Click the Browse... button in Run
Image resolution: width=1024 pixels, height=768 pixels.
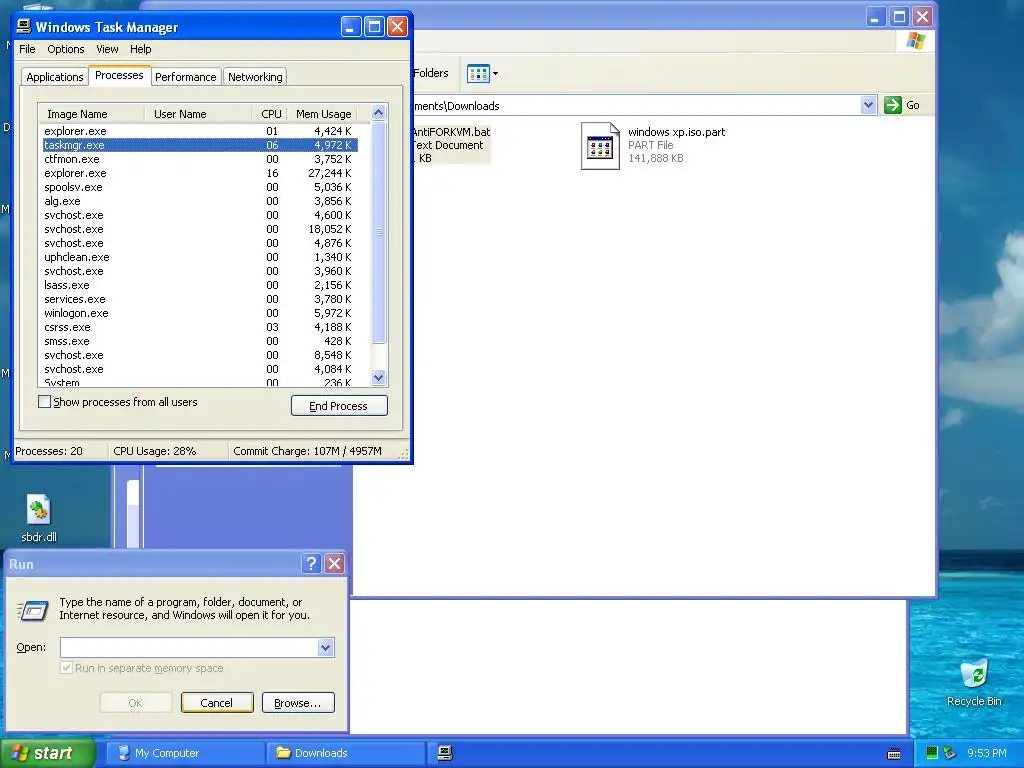(298, 703)
